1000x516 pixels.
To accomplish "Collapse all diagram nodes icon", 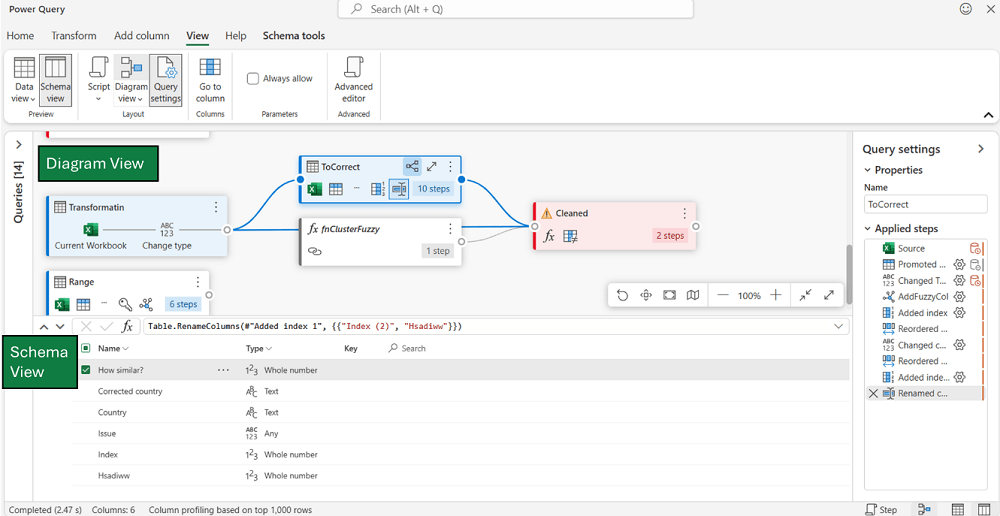I will click(x=805, y=295).
